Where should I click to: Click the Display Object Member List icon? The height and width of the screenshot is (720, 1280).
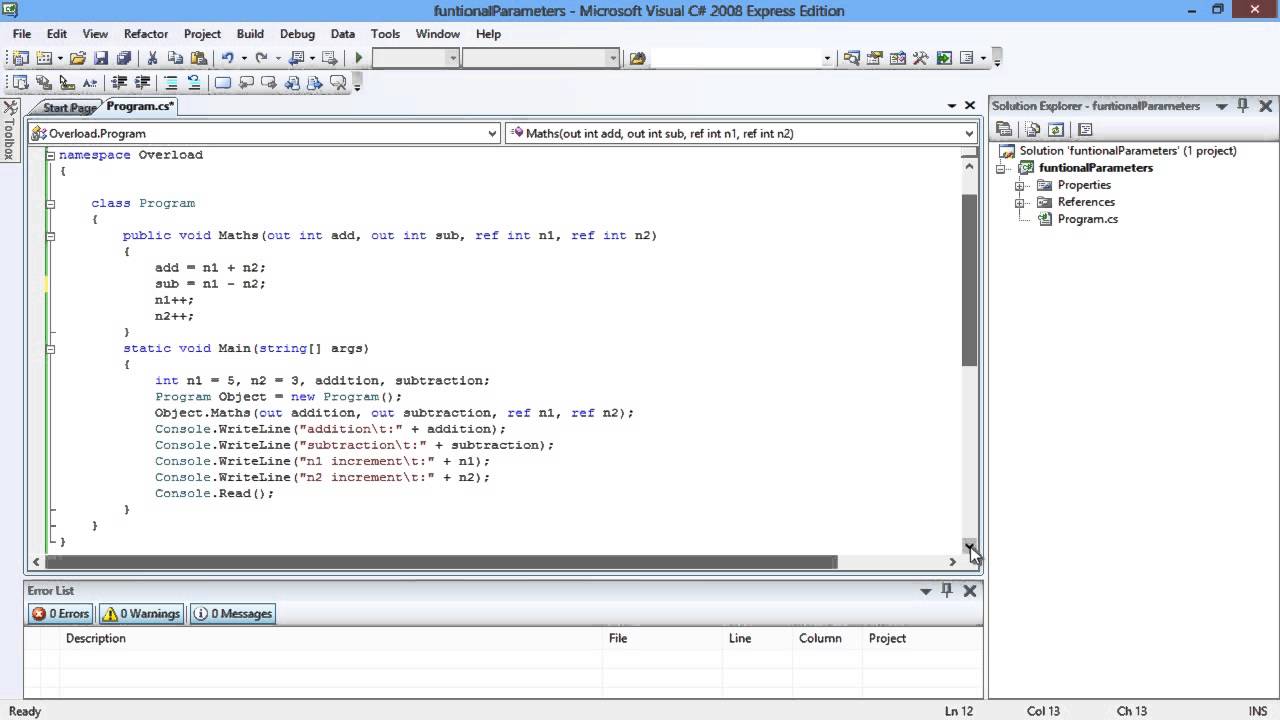pyautogui.click(x=20, y=83)
